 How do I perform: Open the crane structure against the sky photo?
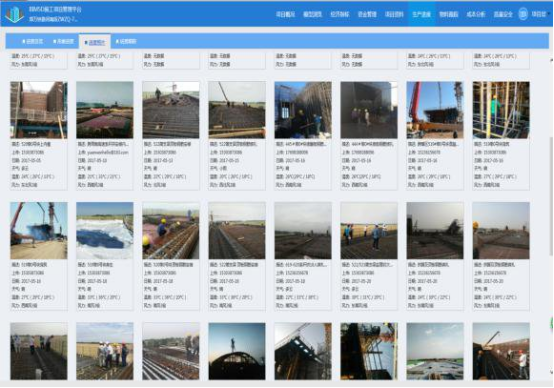click(x=303, y=351)
